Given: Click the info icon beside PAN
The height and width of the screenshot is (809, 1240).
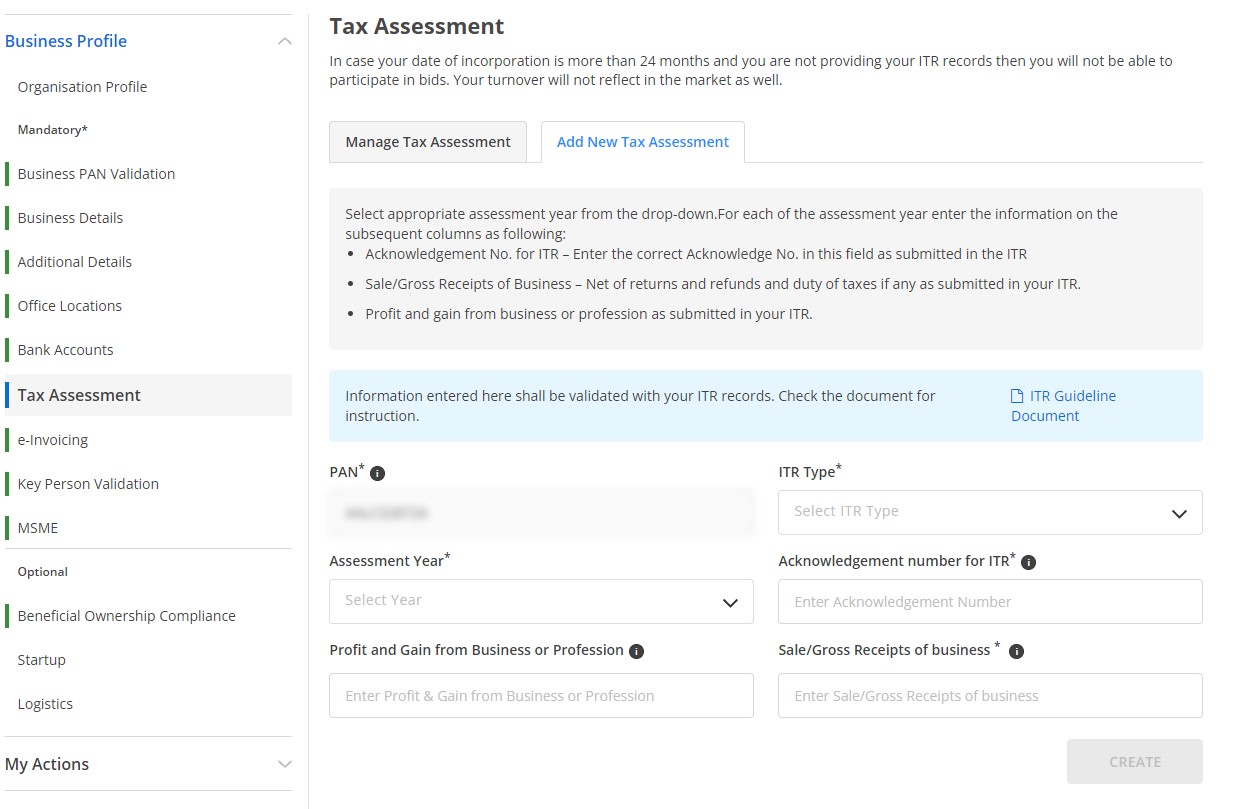Looking at the screenshot, I should pos(375,473).
